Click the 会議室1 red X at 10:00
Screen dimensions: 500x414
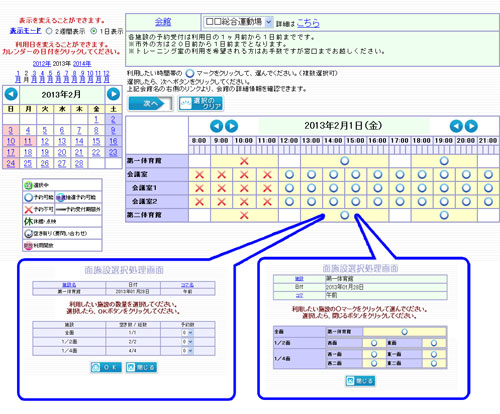coord(244,188)
